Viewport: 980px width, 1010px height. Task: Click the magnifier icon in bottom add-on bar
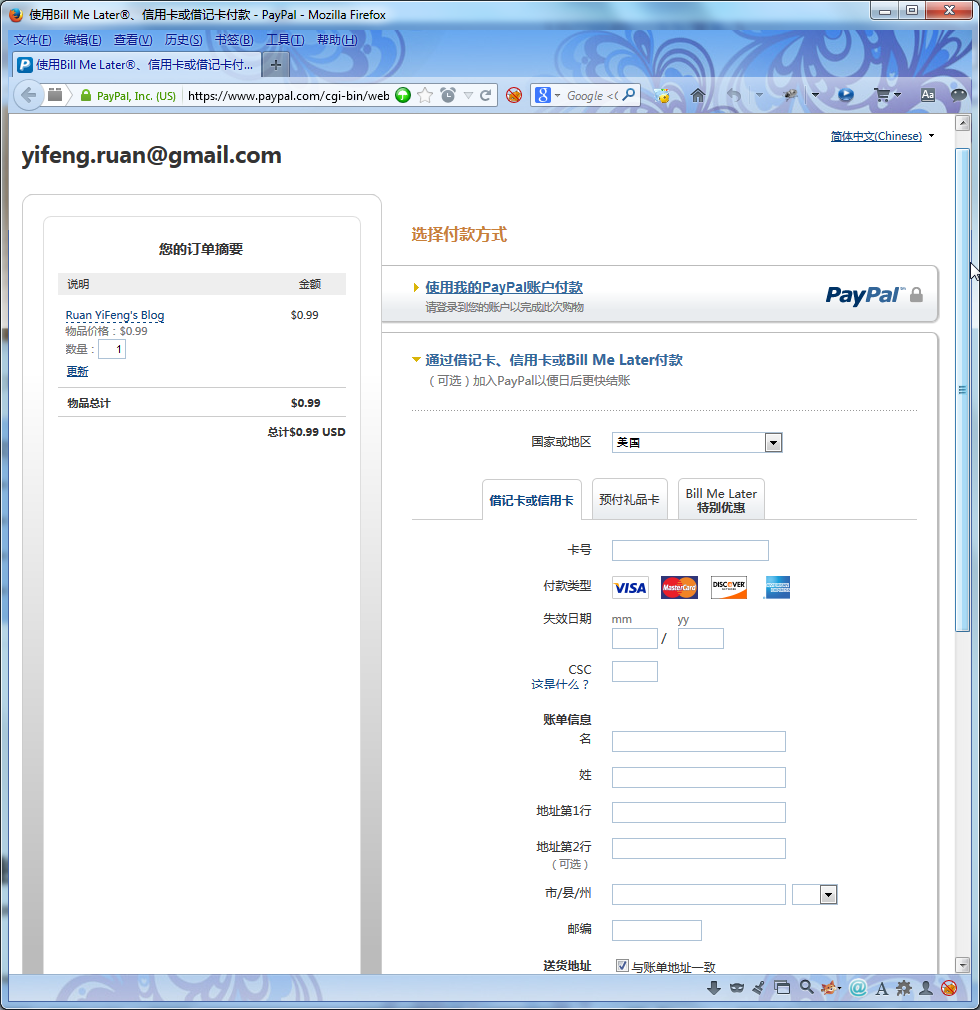tap(807, 987)
